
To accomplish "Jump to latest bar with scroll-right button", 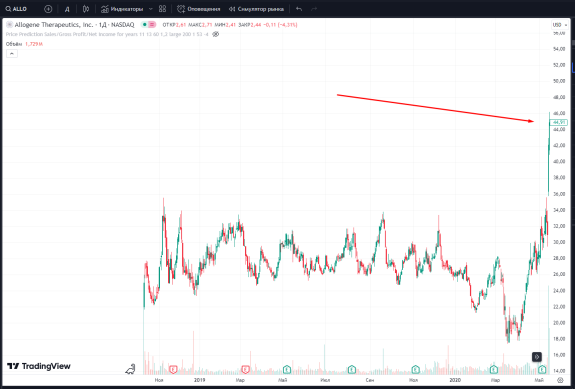I will click(537, 356).
